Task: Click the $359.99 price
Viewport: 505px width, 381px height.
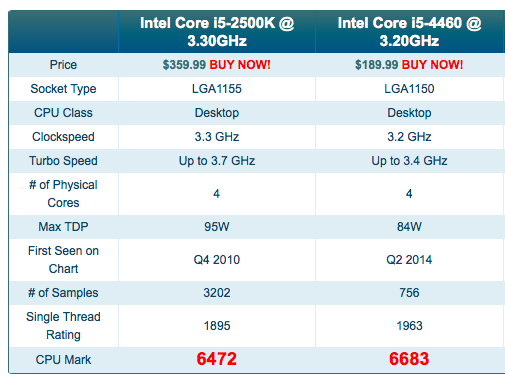Action: tap(184, 65)
